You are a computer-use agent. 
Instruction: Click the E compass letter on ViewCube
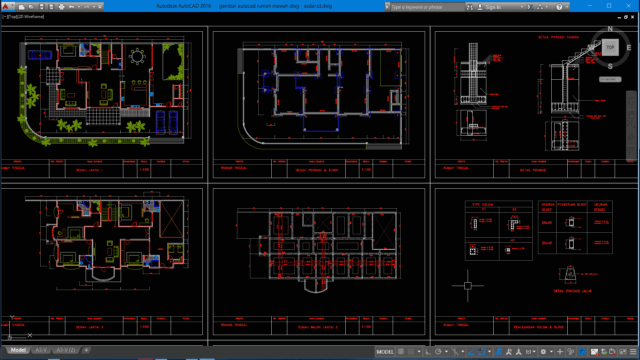click(629, 48)
